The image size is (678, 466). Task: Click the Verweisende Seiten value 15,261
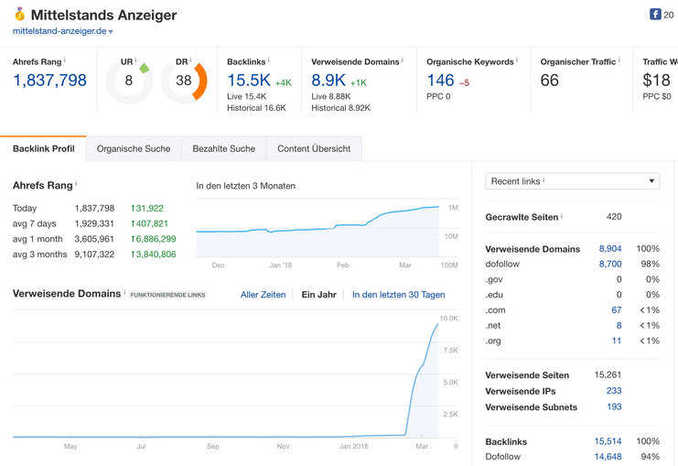click(608, 375)
